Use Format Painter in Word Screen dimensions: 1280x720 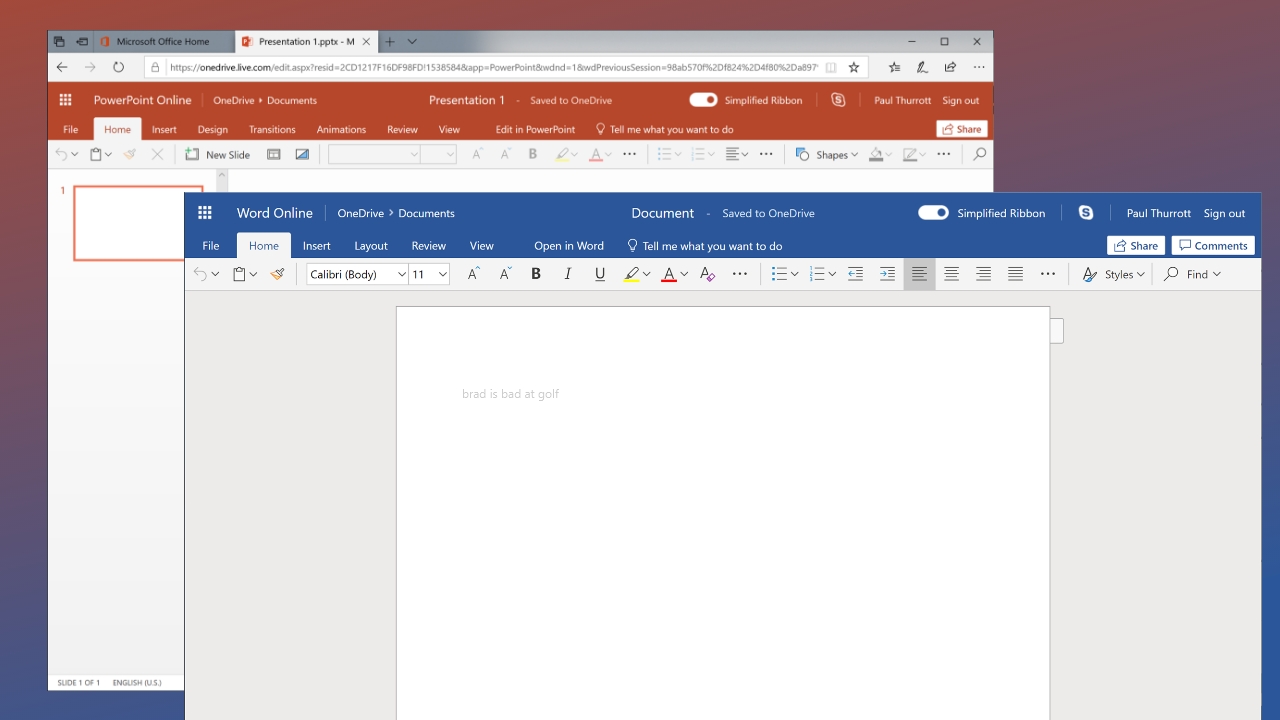(278, 274)
